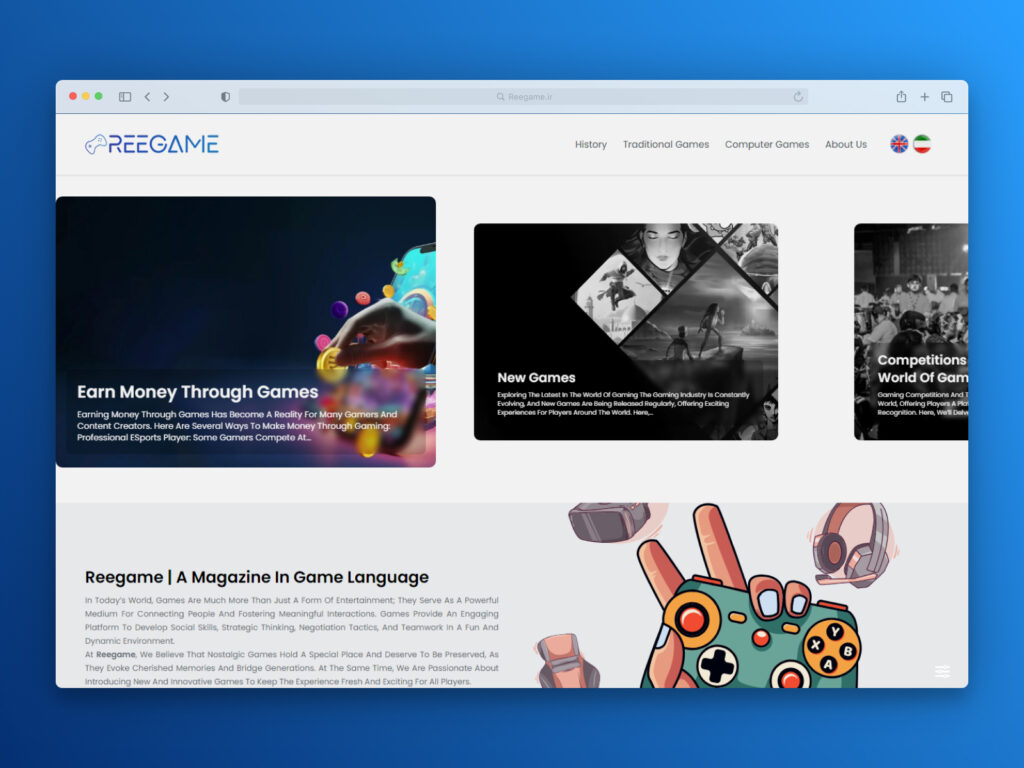Click the privacy shield icon beside address bar
This screenshot has width=1024, height=768.
[225, 97]
